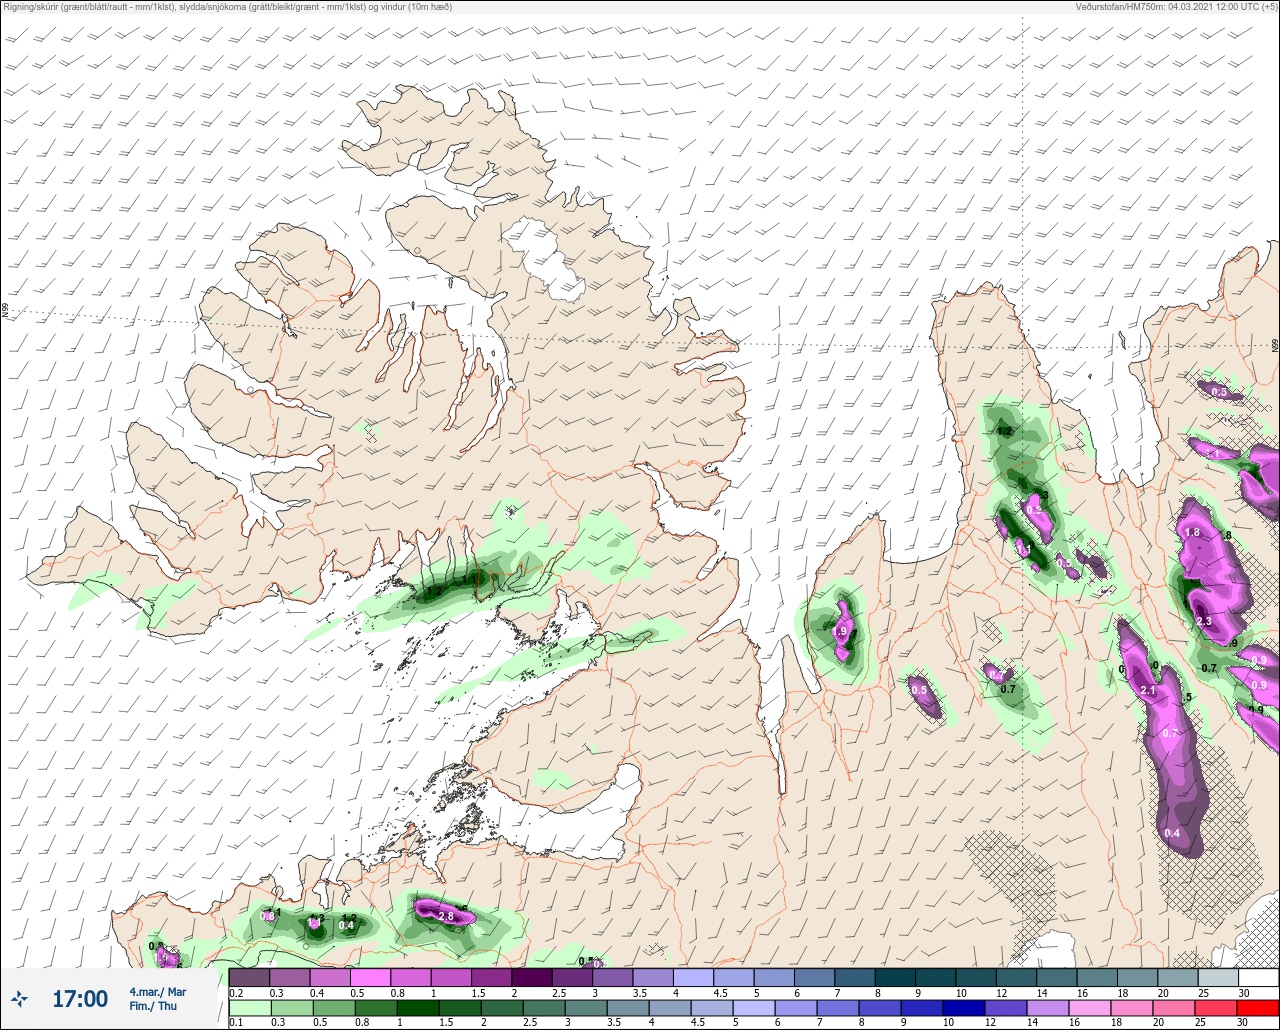Image resolution: width=1280 pixels, height=1030 pixels.
Task: Click the 2.8 value on the purple snow patch
Action: click(x=446, y=916)
